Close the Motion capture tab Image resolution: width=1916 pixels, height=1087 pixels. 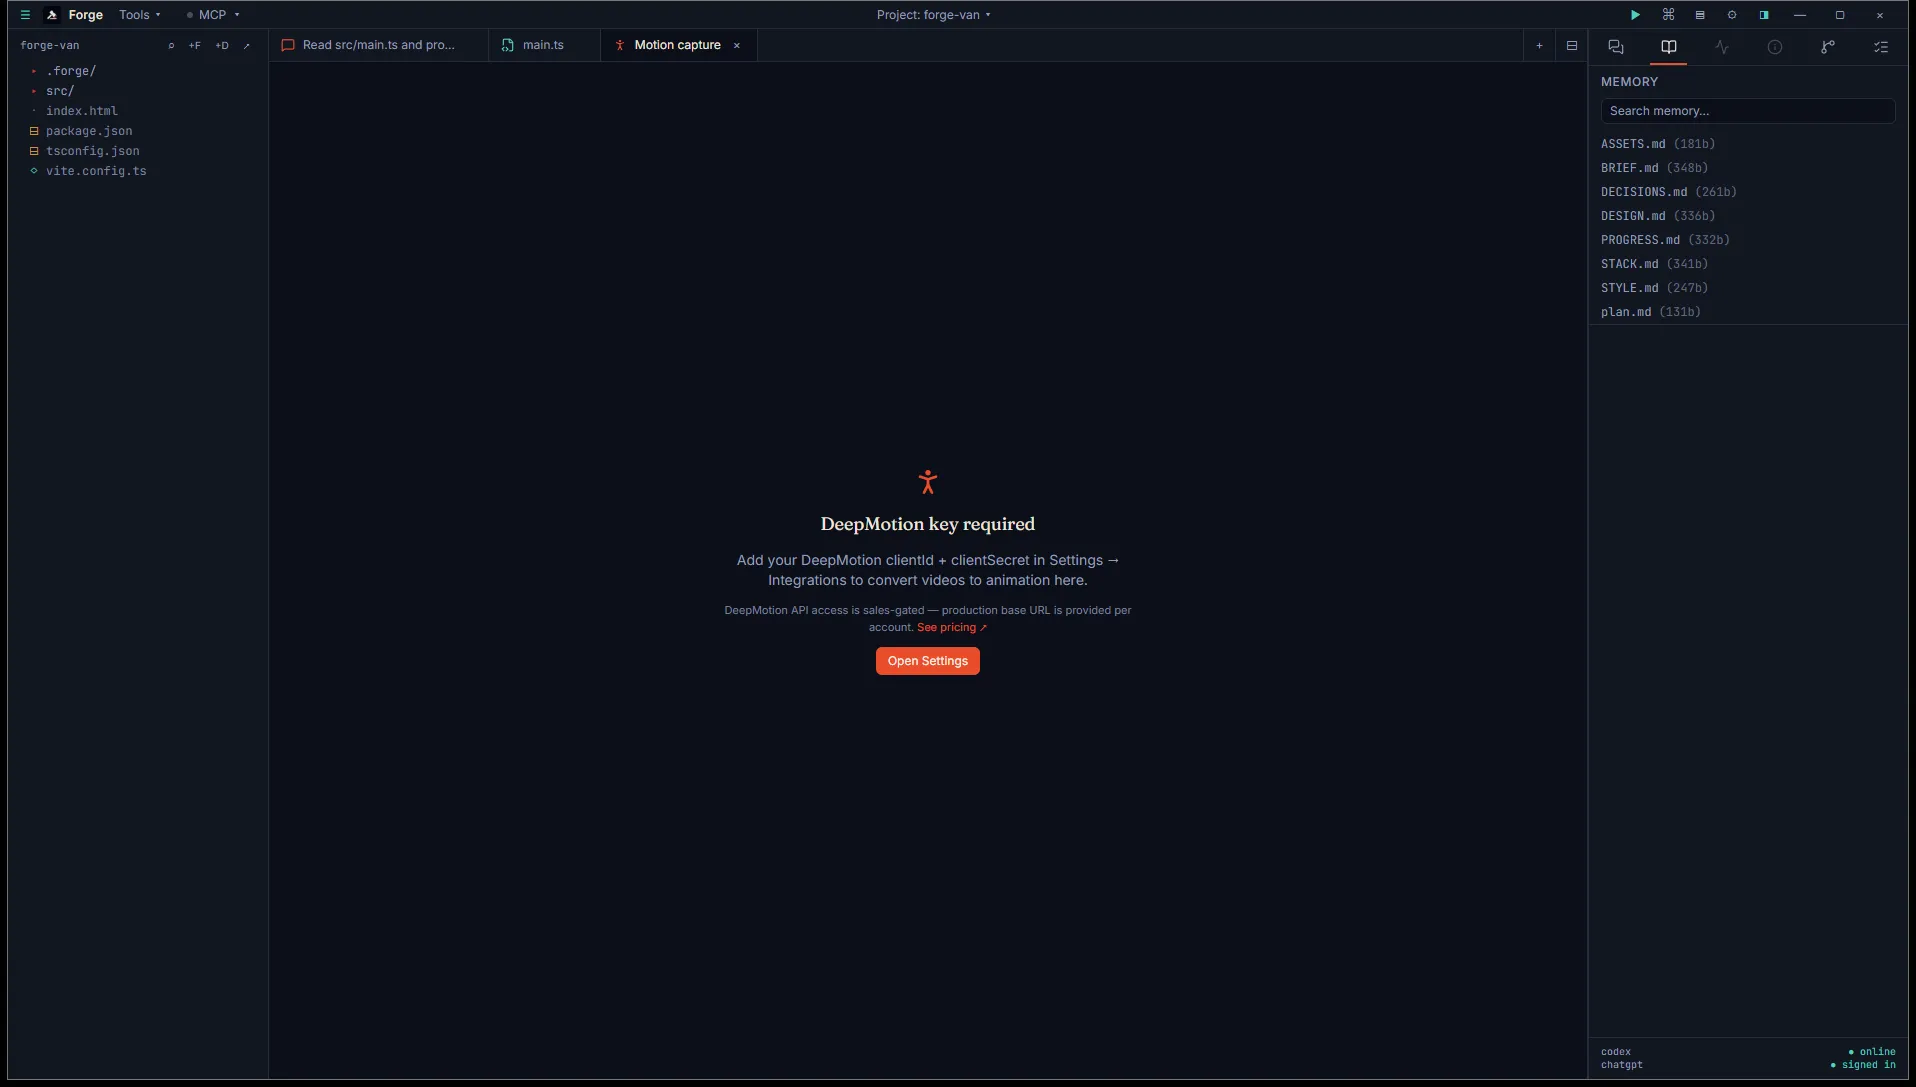[737, 45]
